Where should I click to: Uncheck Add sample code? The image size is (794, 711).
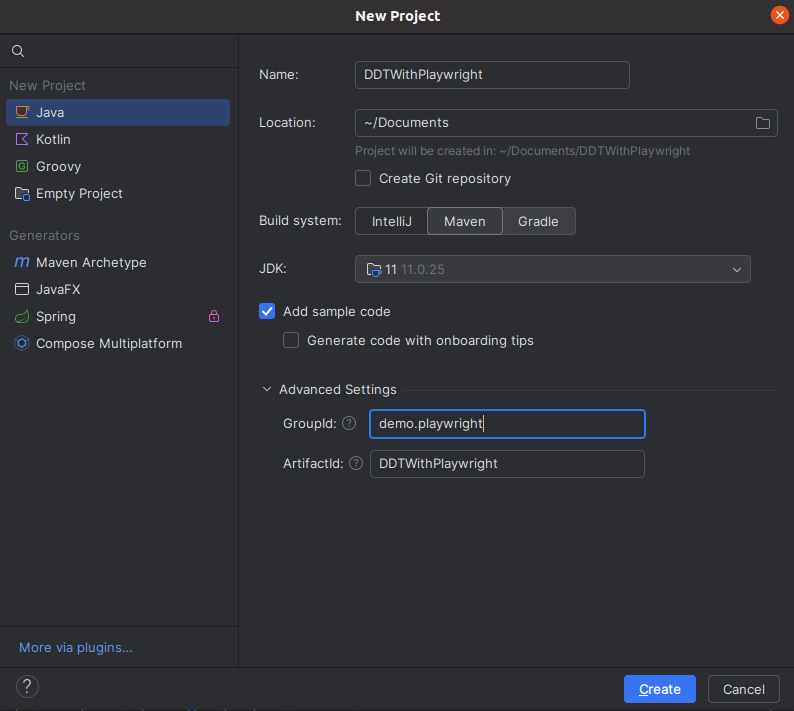pyautogui.click(x=267, y=311)
